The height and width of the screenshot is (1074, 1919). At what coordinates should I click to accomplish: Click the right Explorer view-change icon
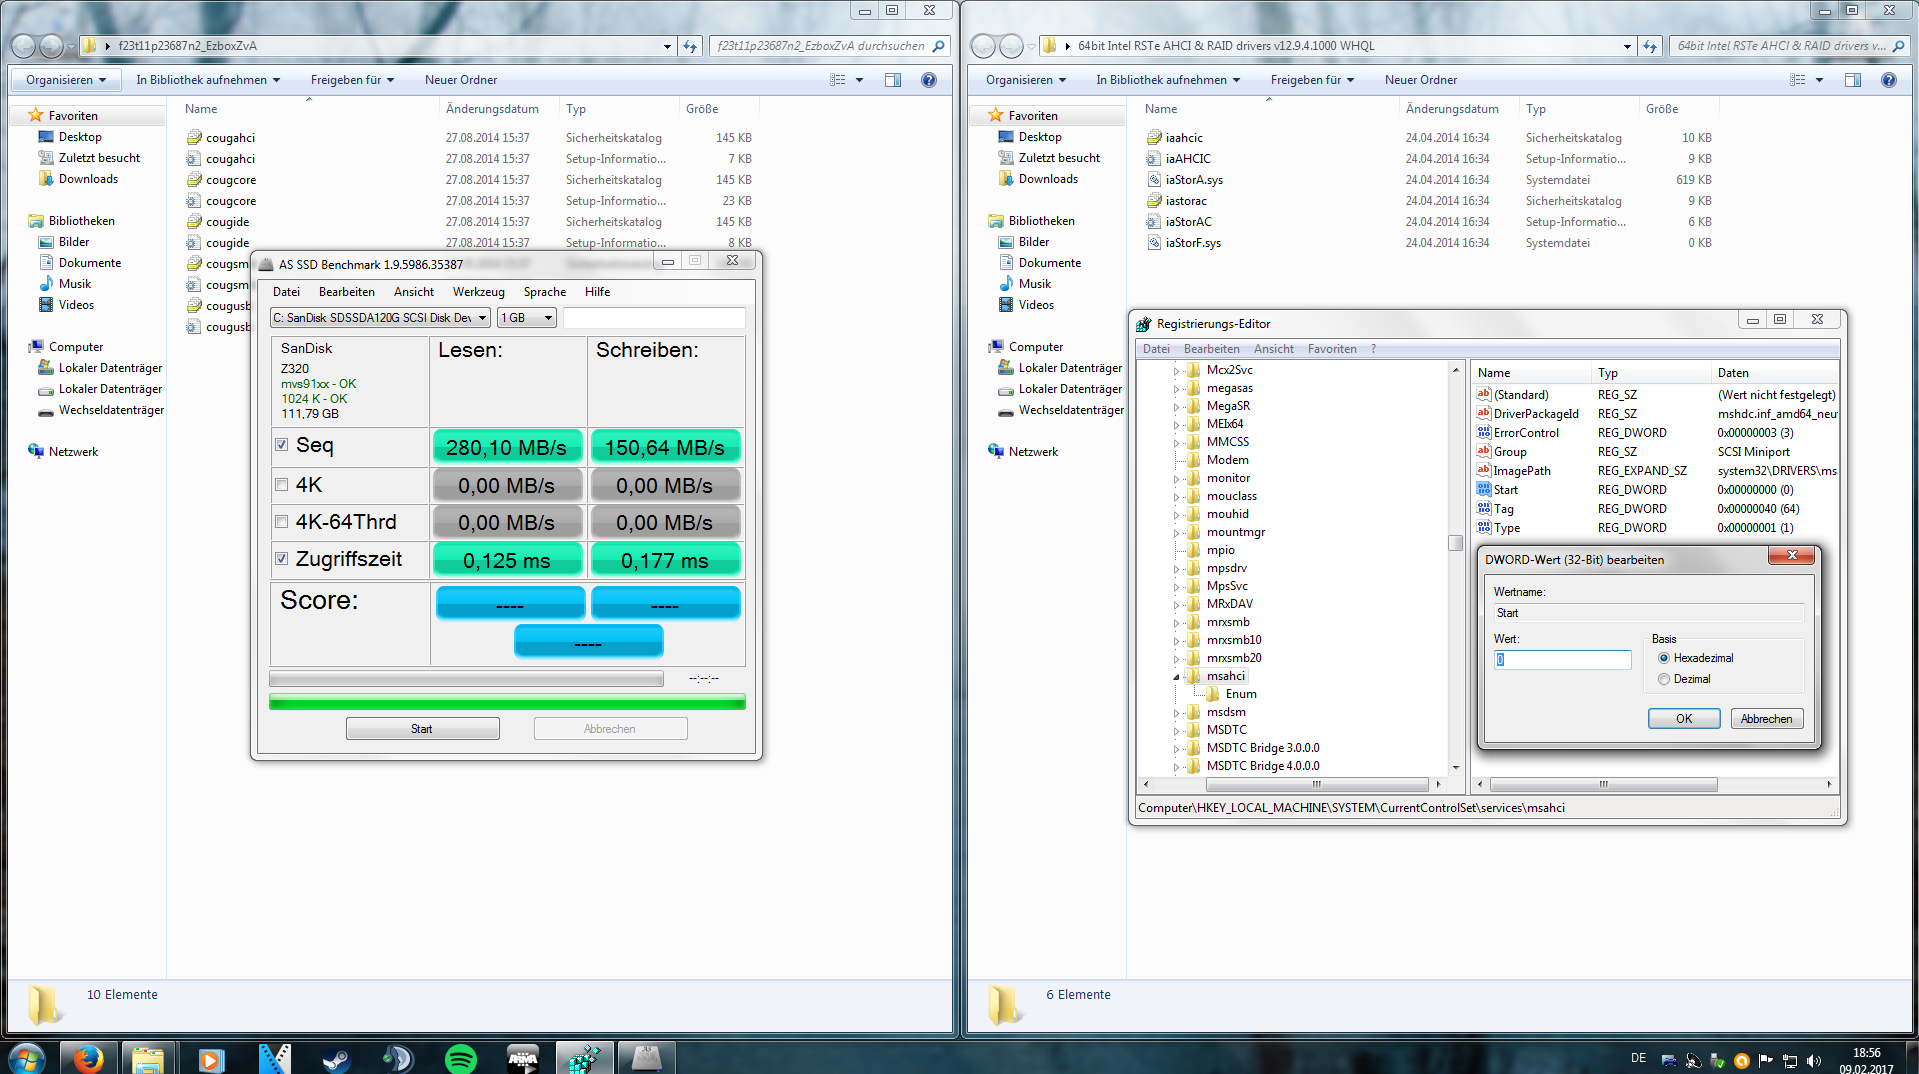[x=1798, y=80]
